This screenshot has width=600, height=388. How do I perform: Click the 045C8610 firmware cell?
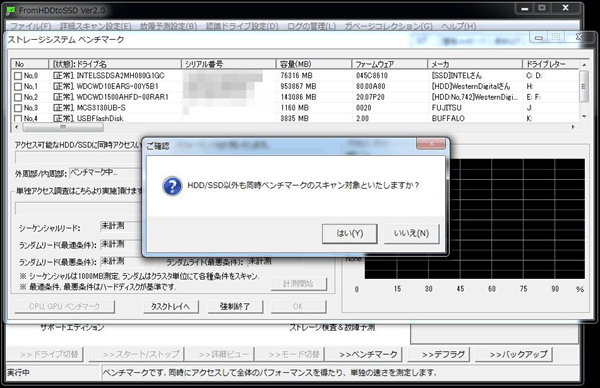click(x=372, y=76)
